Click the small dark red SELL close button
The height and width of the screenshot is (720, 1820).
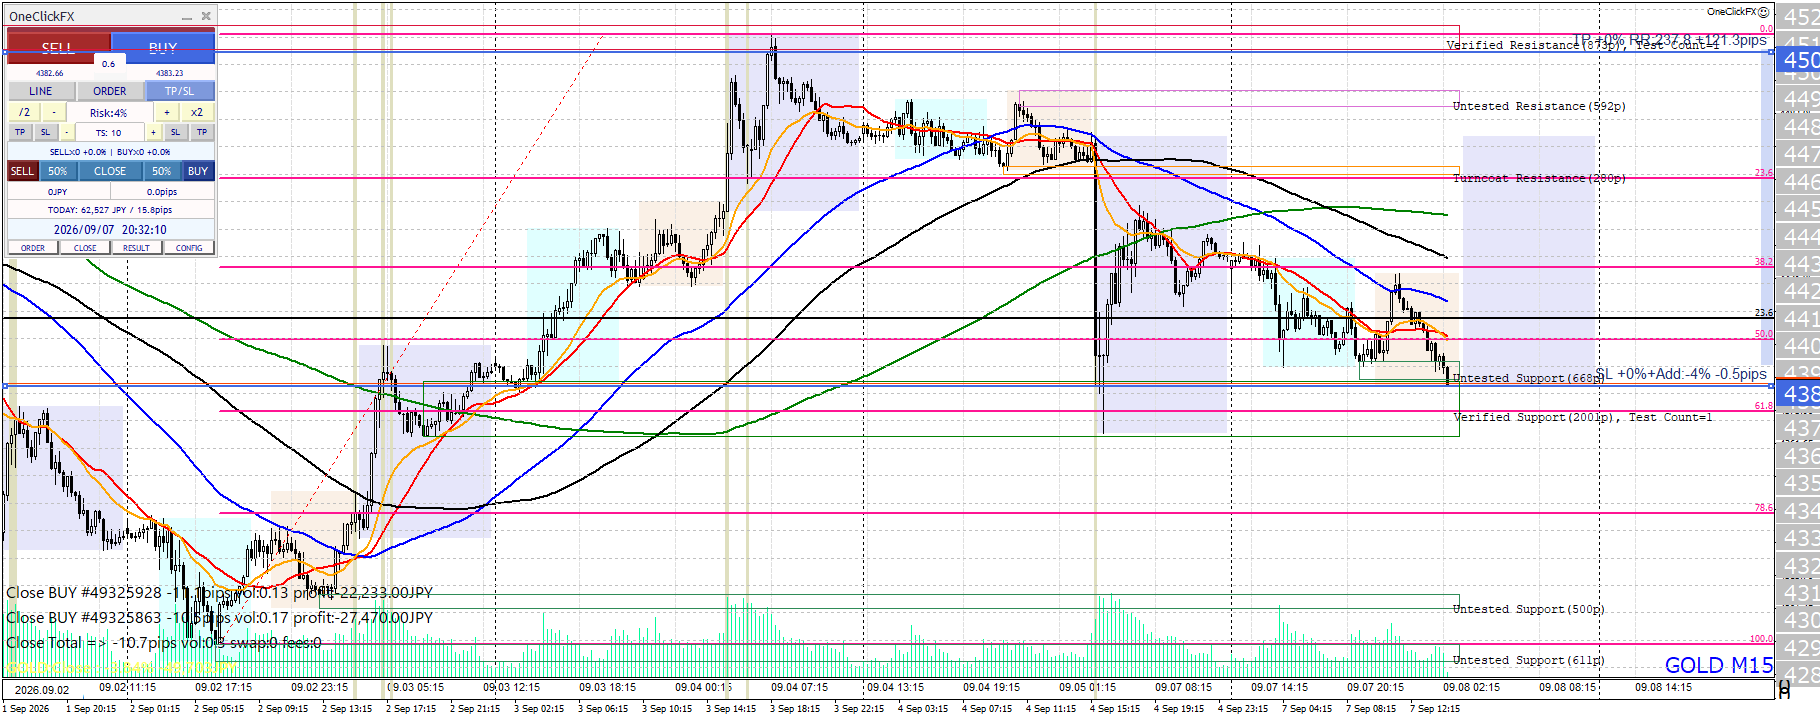click(x=22, y=171)
